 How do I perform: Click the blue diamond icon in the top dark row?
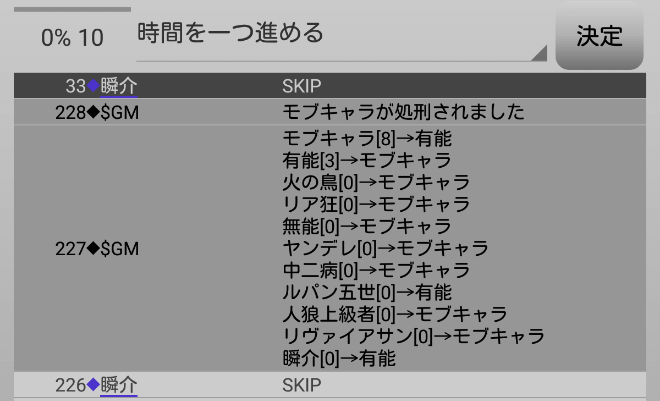(x=93, y=86)
